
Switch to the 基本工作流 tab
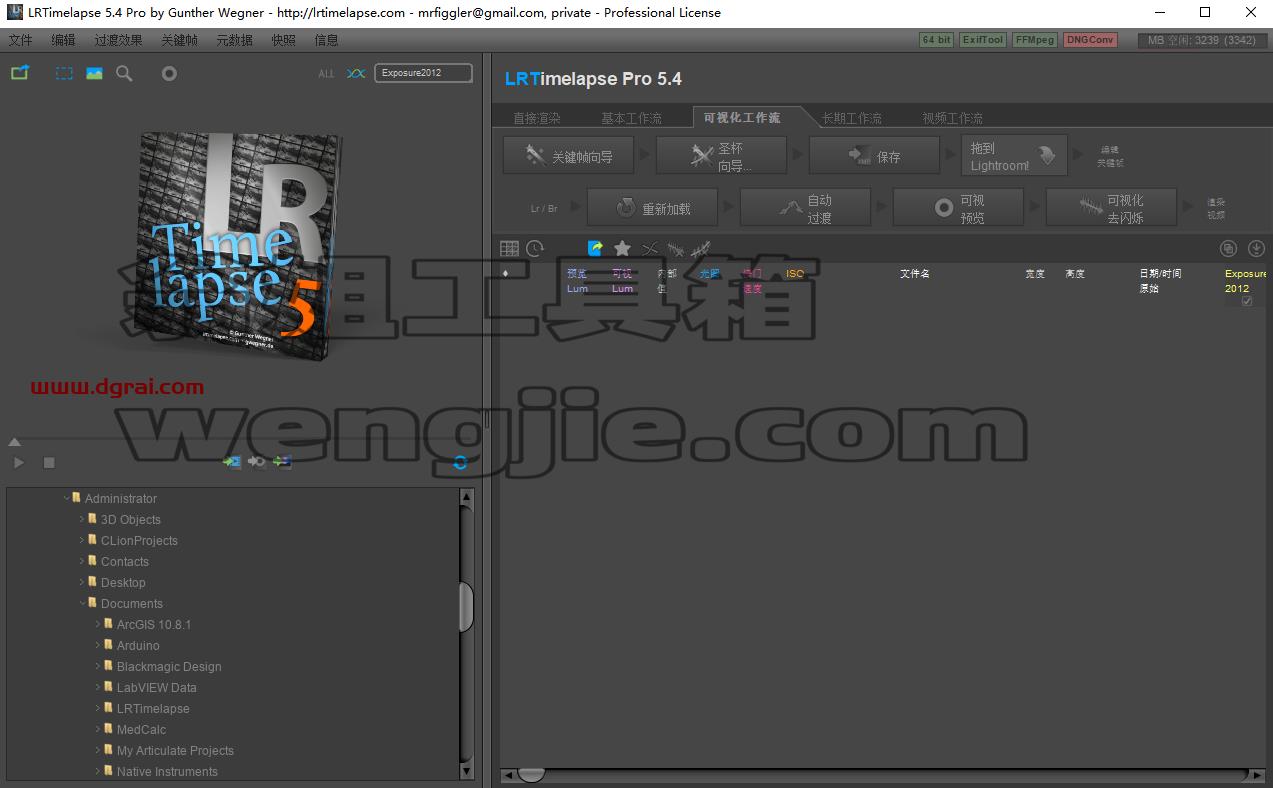pos(631,118)
